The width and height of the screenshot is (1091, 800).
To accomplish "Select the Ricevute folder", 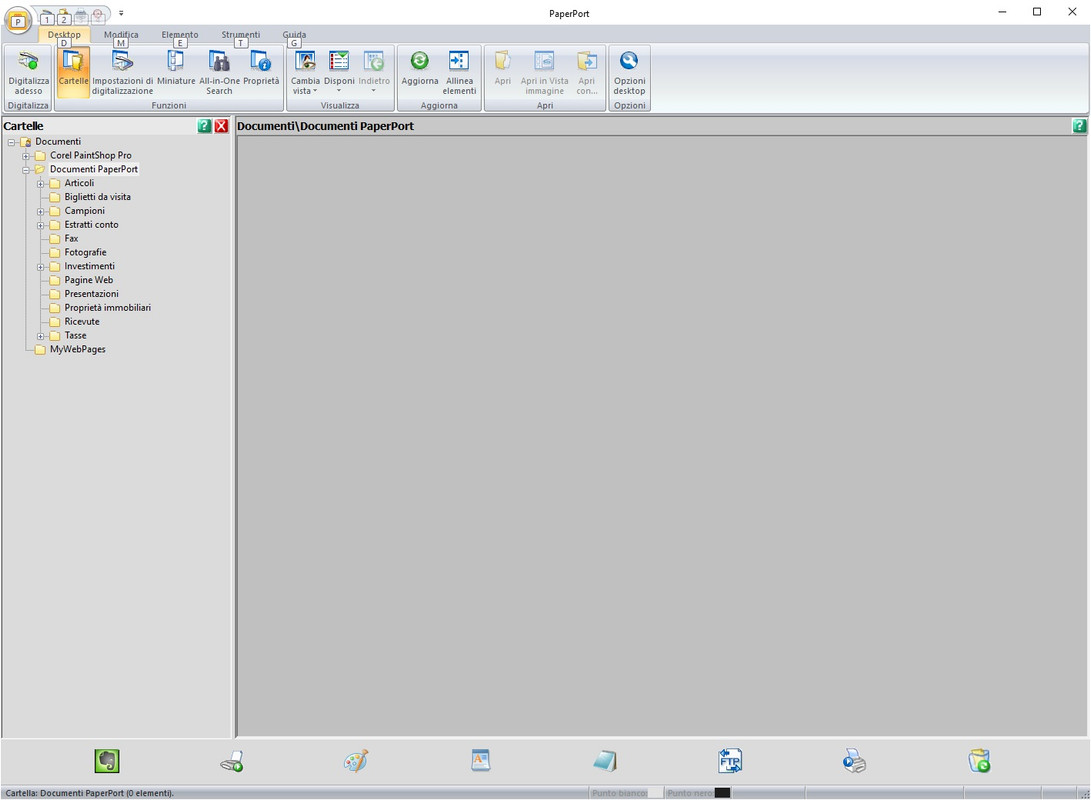I will tap(82, 321).
